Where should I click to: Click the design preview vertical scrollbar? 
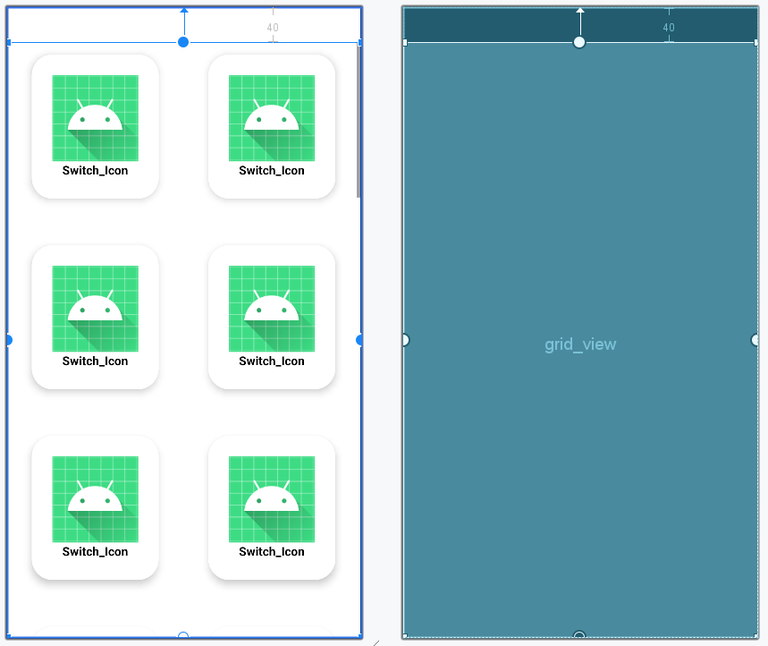click(x=359, y=121)
